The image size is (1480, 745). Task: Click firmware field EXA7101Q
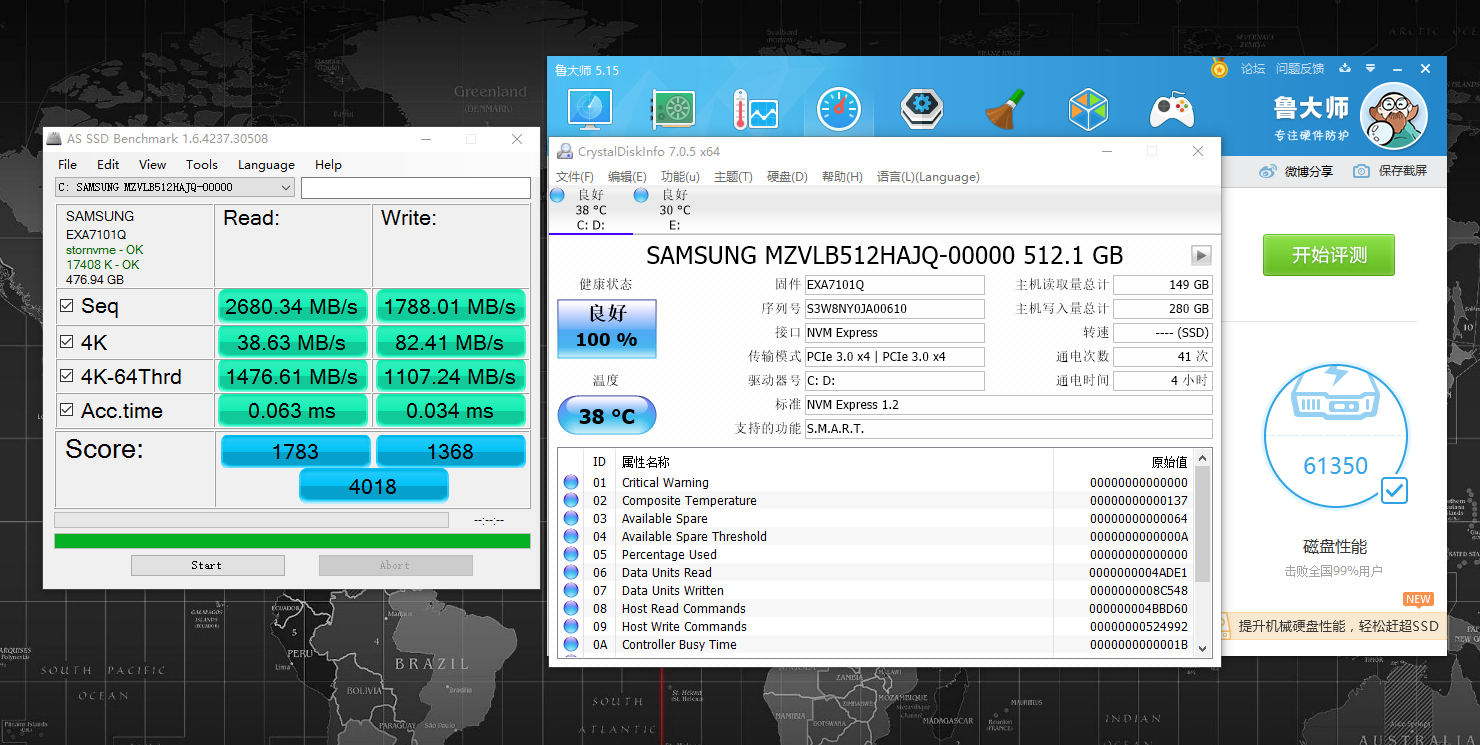click(x=894, y=285)
